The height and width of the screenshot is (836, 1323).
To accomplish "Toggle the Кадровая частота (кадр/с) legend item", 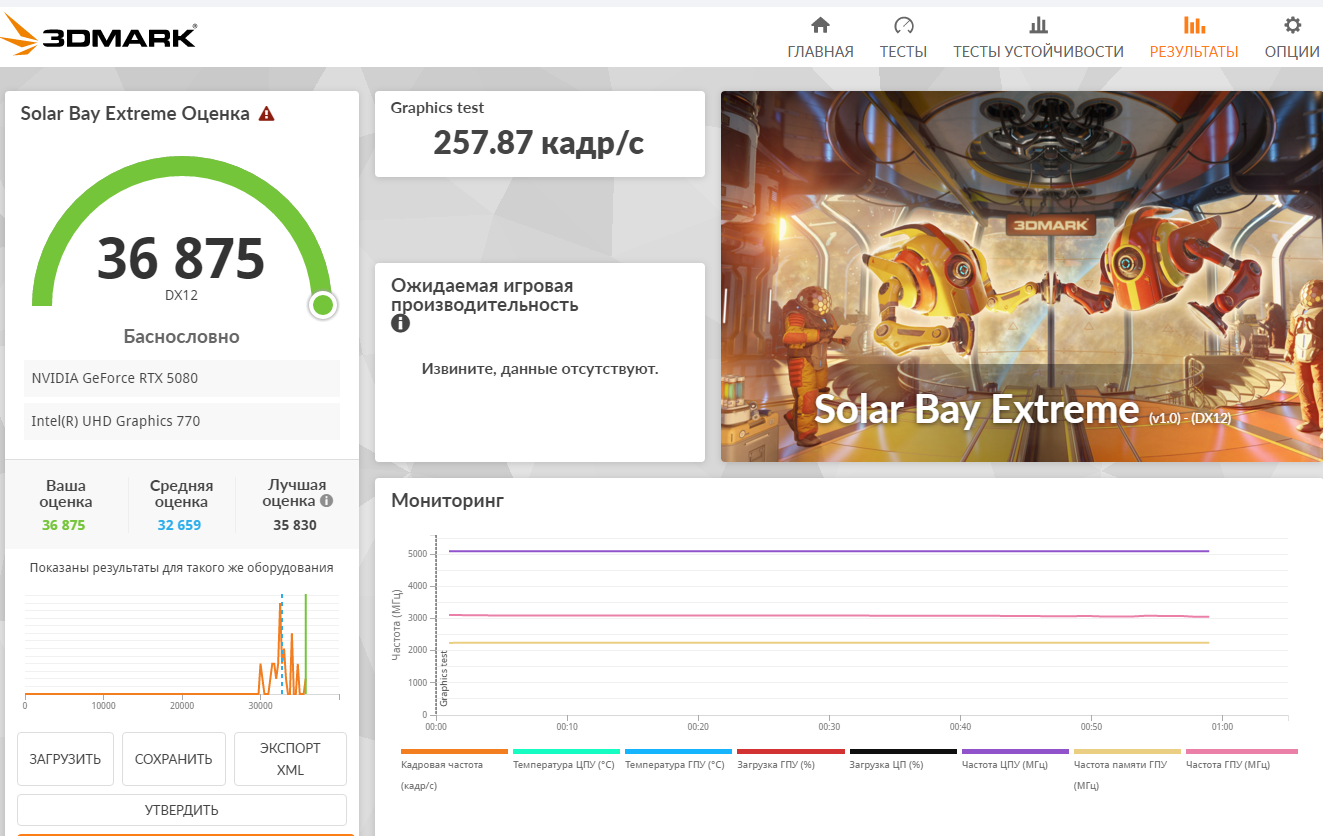I will 454,769.
